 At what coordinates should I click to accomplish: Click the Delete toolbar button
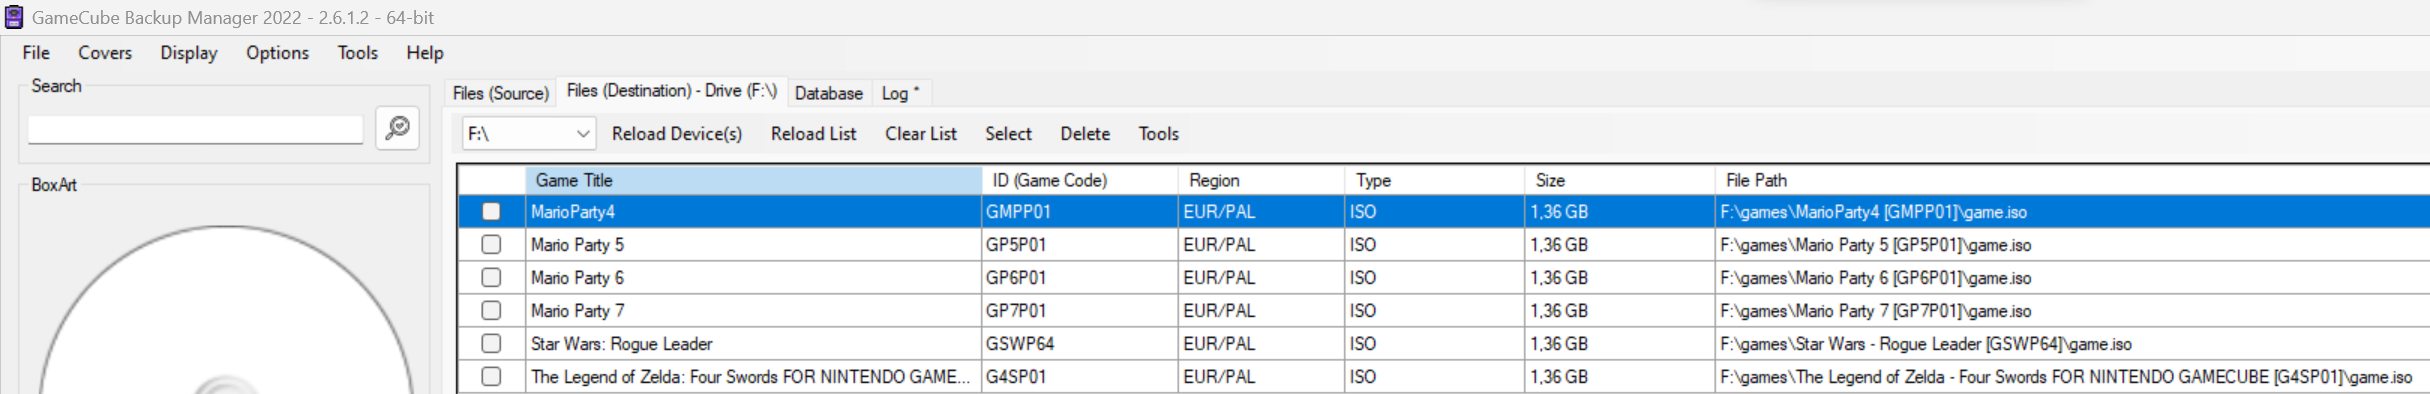coord(1085,134)
